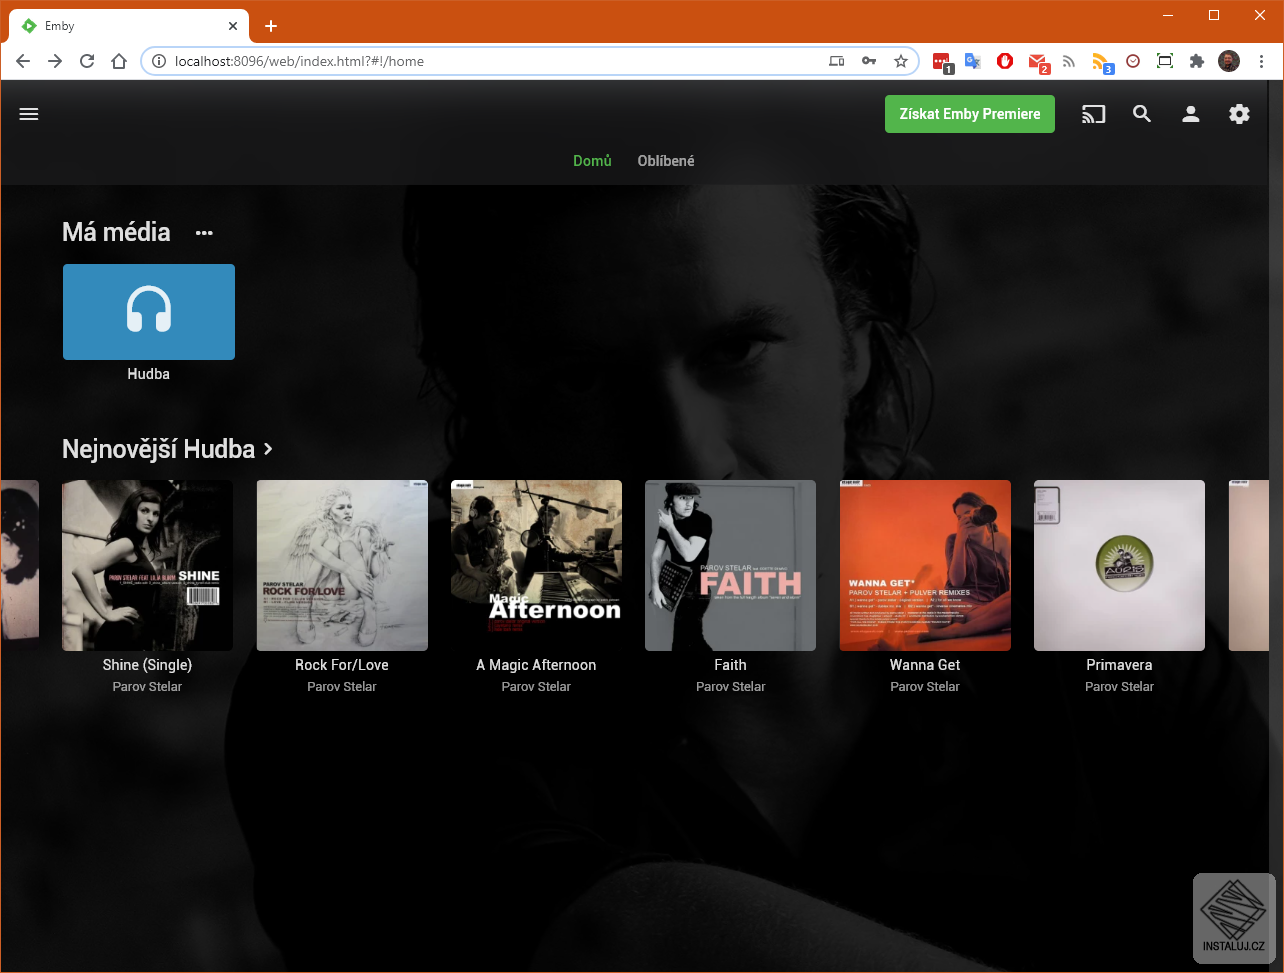Open a new browser tab
1284x973 pixels.
pos(270,26)
